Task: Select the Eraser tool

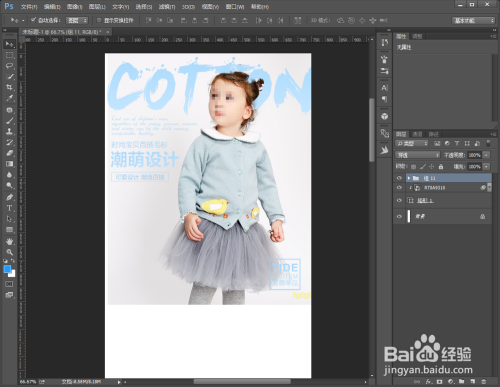Action: click(x=9, y=153)
